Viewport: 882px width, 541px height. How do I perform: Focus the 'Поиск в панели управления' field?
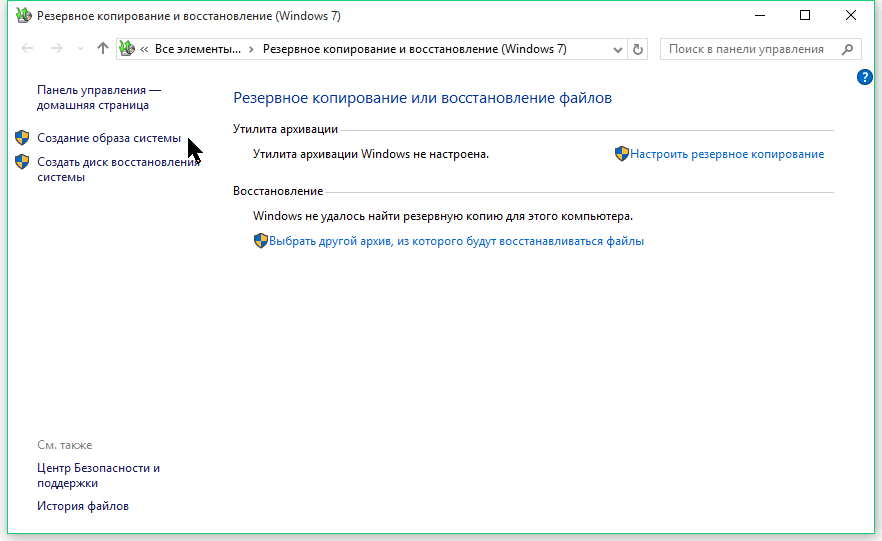pos(746,49)
